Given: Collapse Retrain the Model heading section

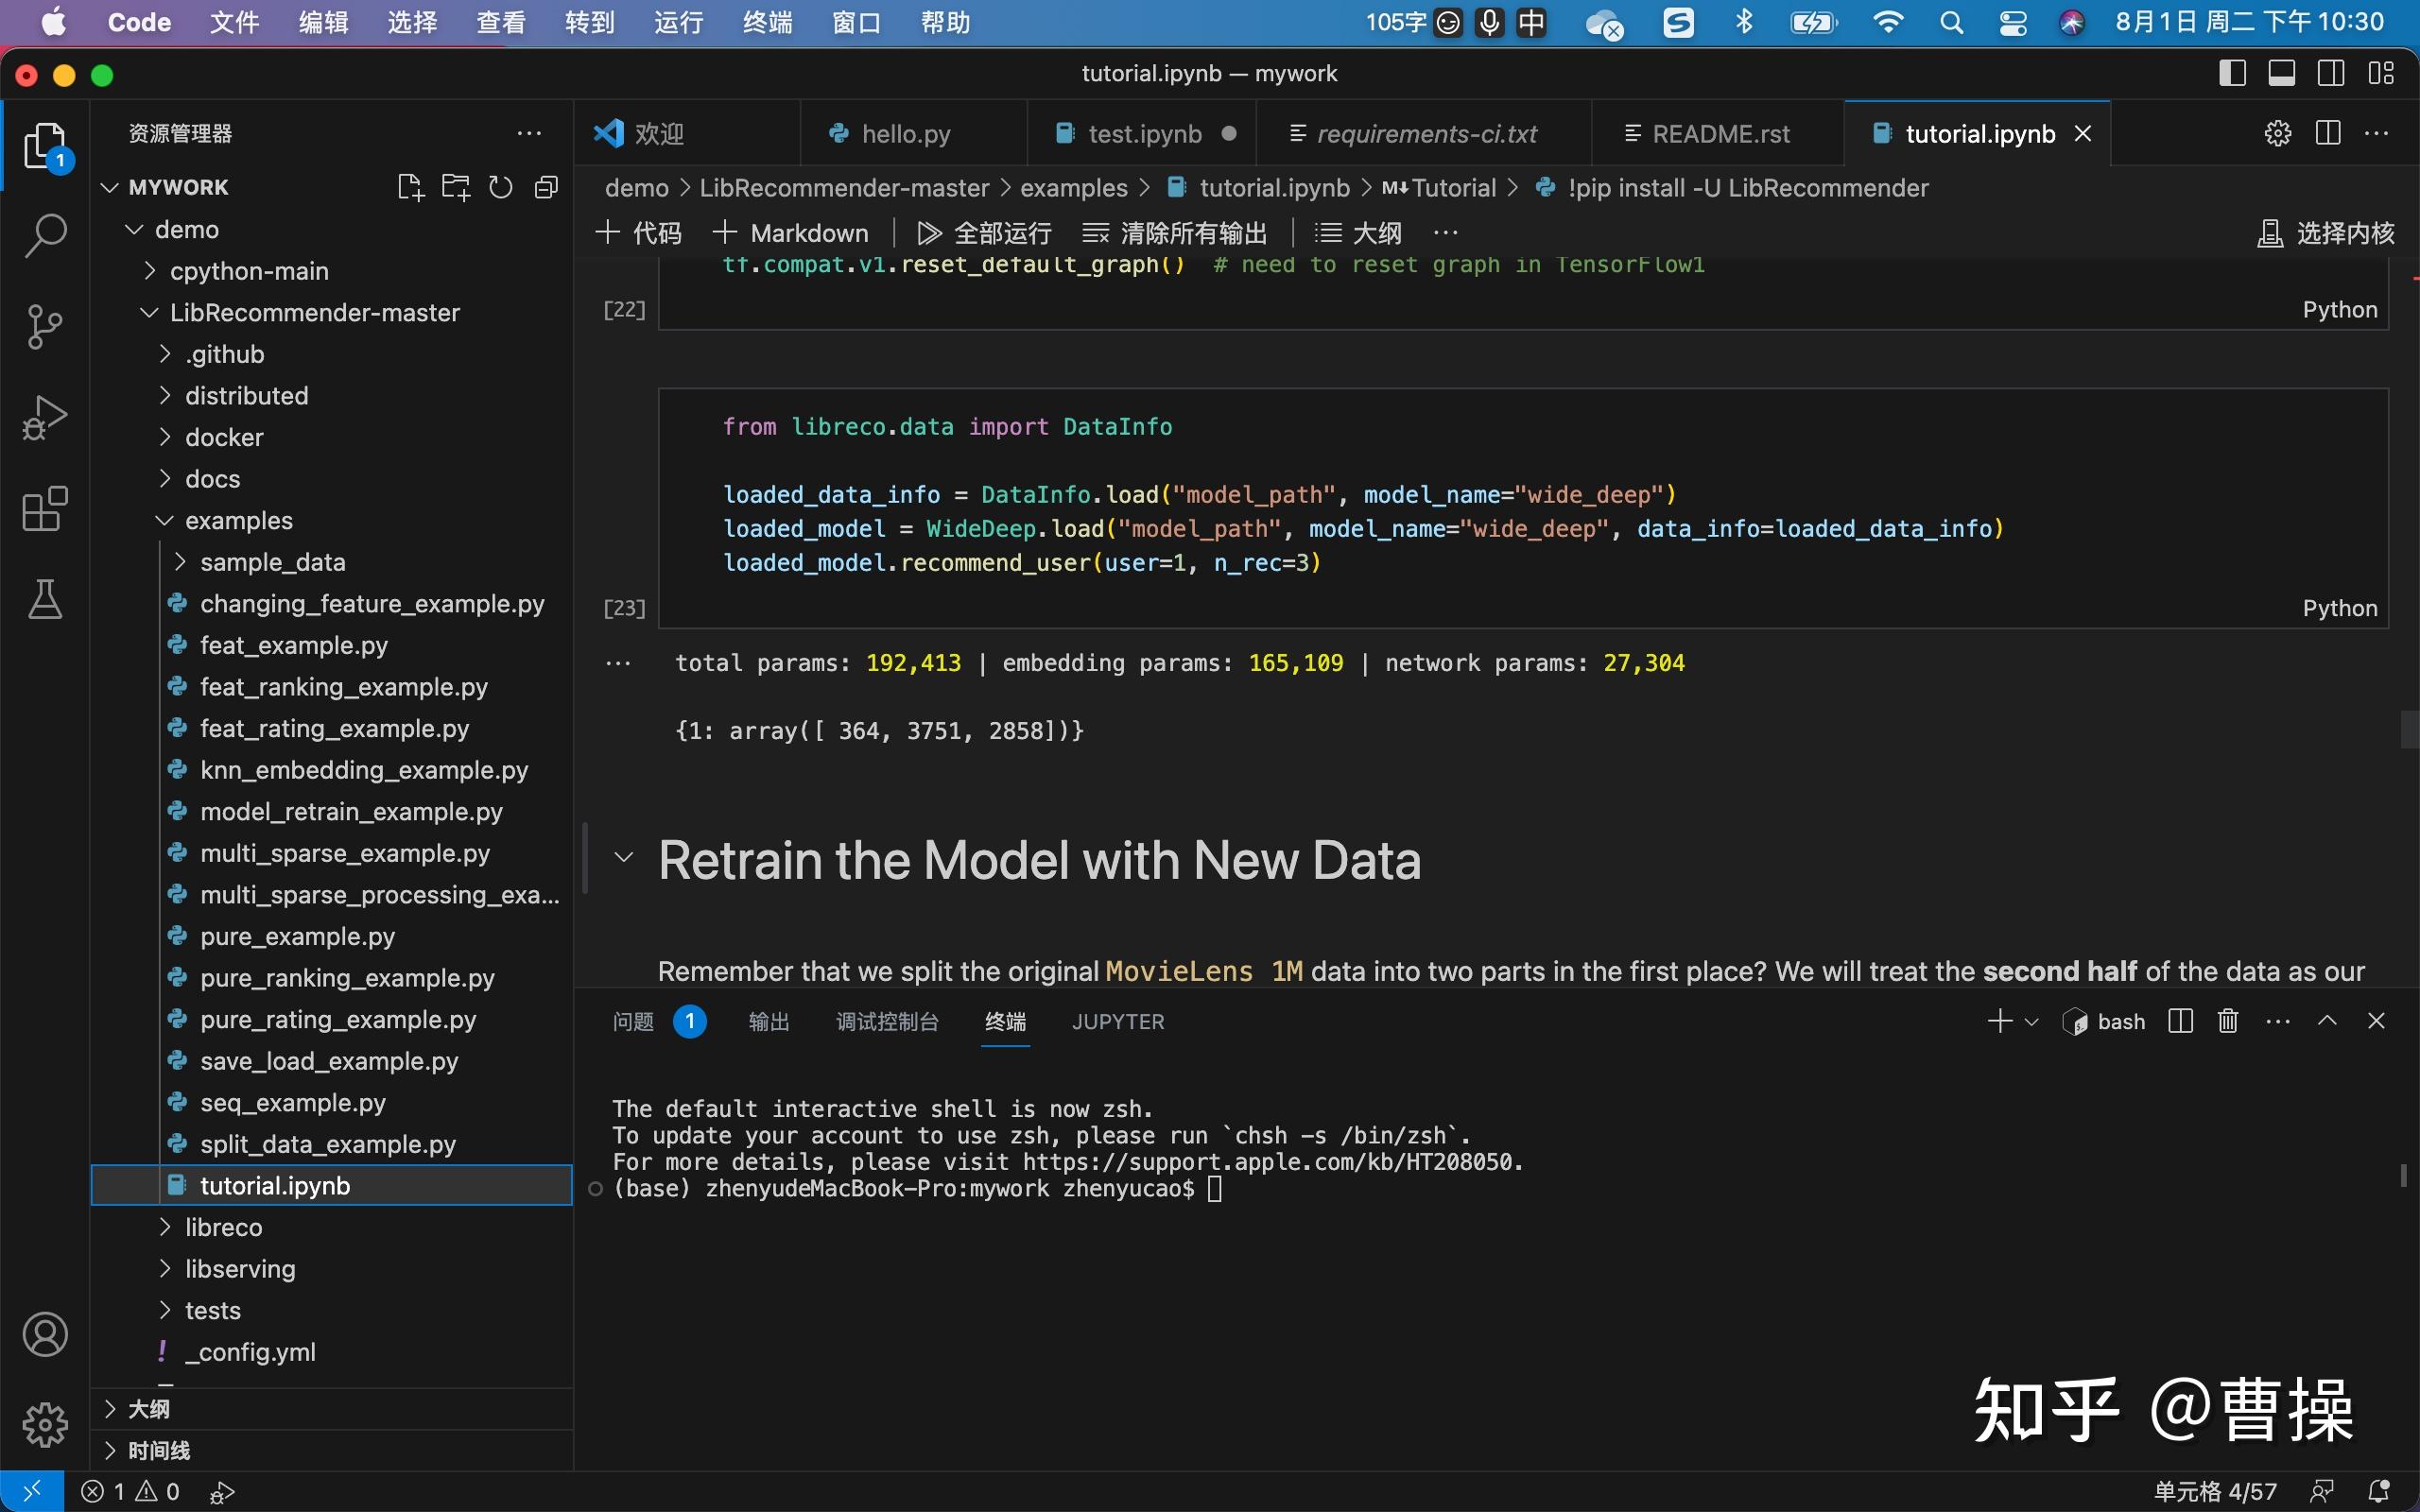Looking at the screenshot, I should coord(624,858).
